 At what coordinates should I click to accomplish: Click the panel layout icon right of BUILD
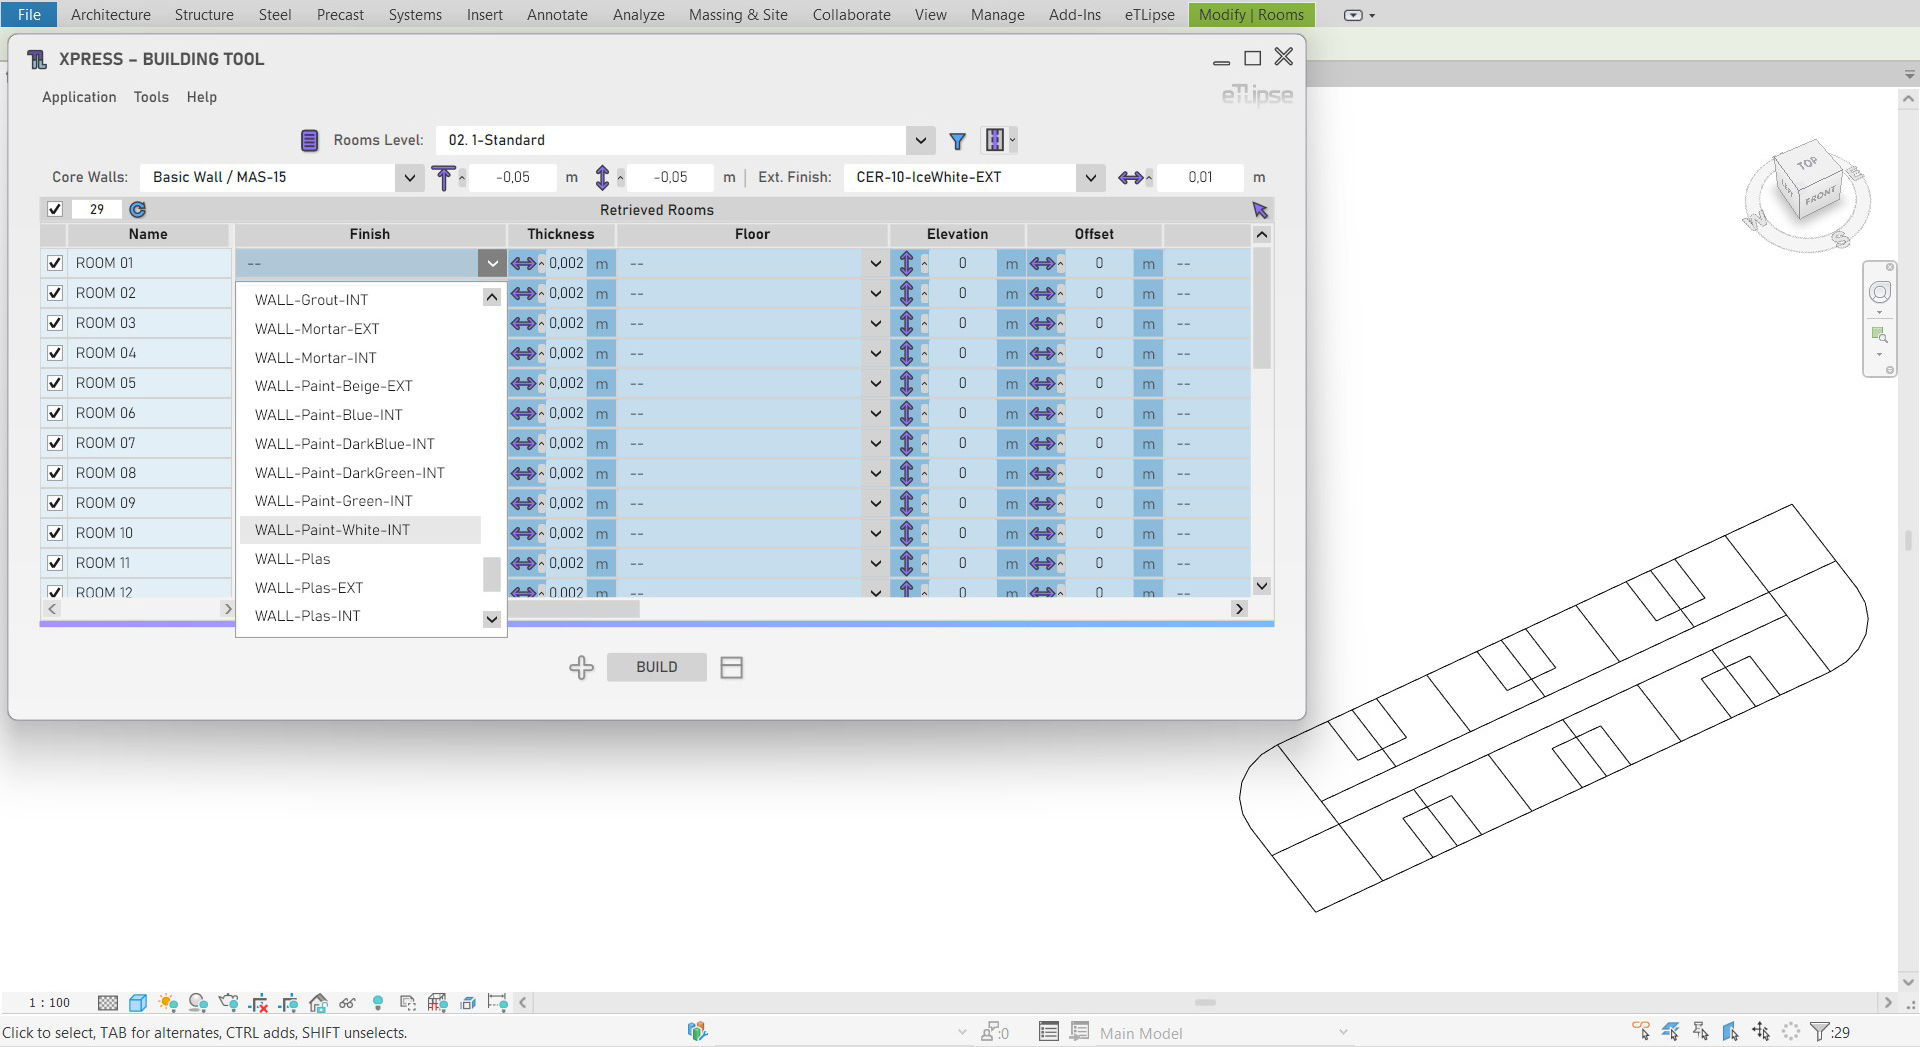tap(731, 668)
